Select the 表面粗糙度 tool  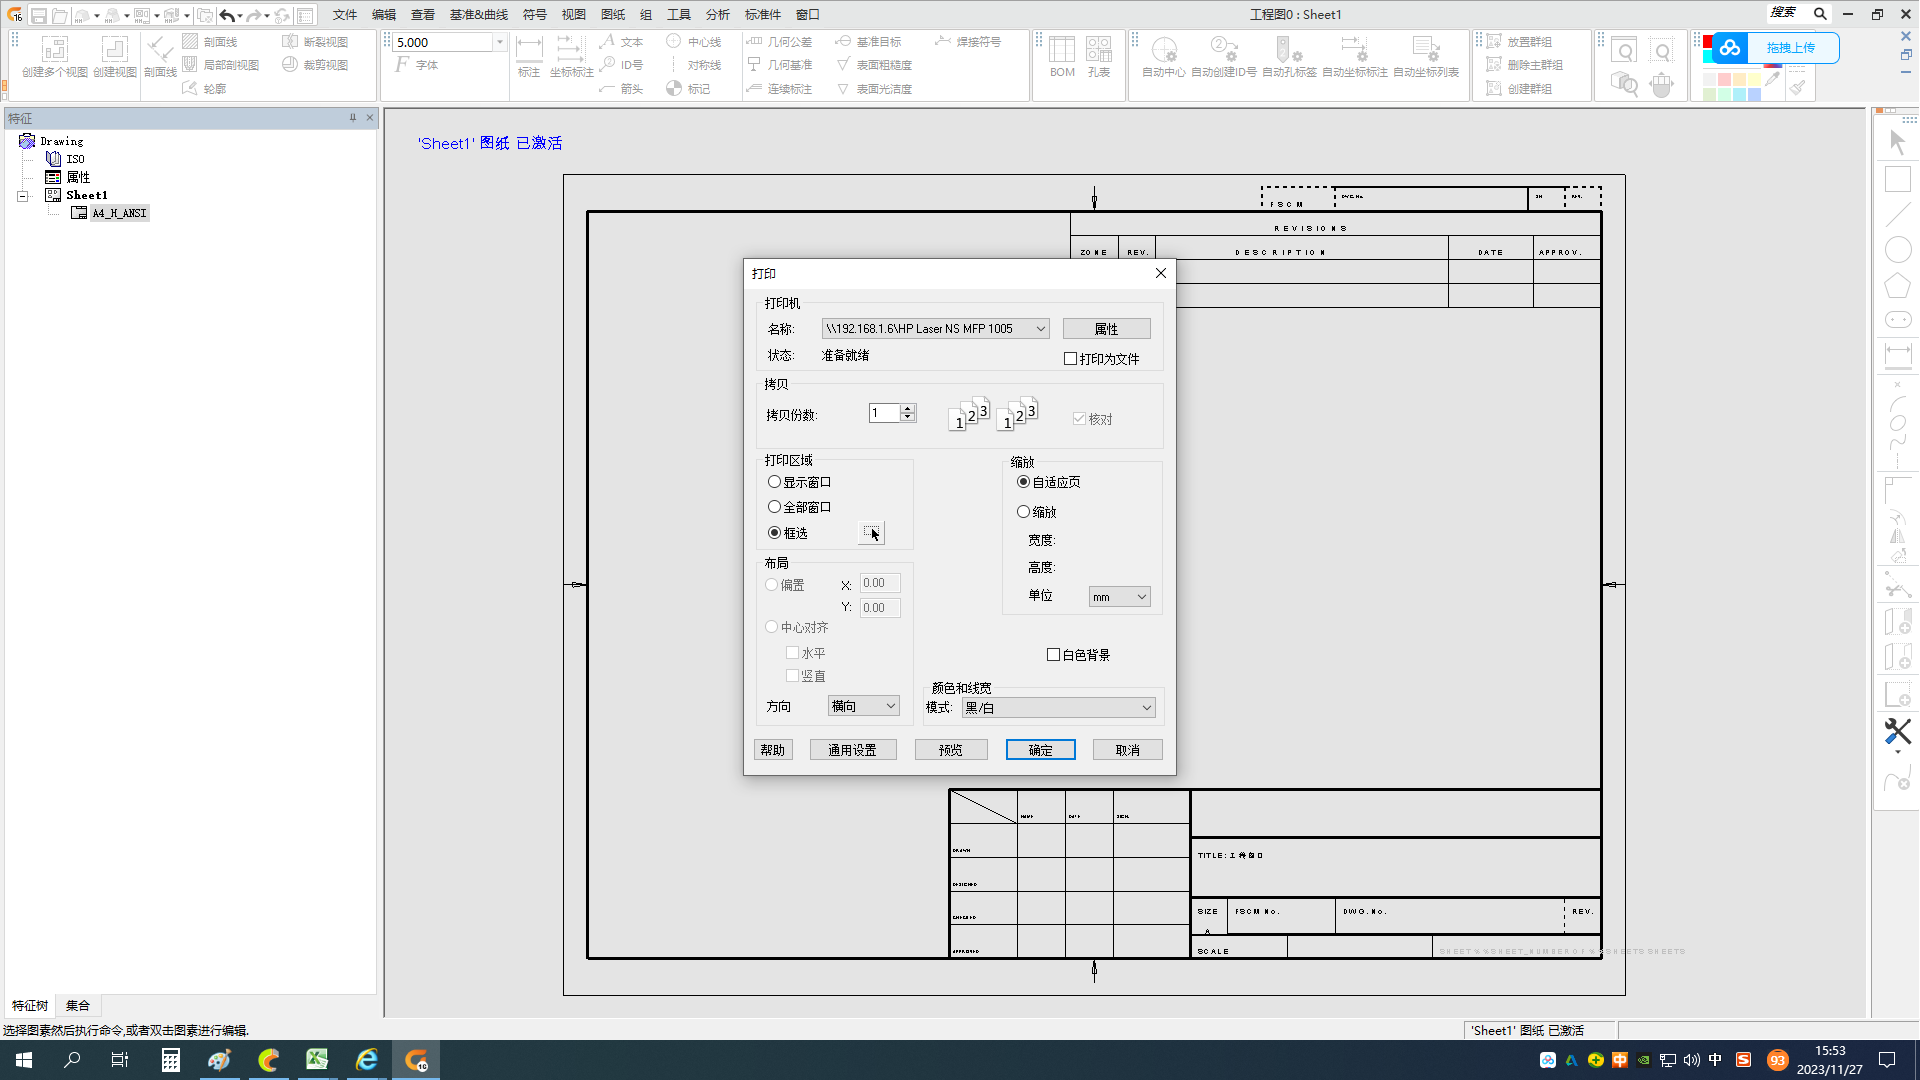pos(873,65)
